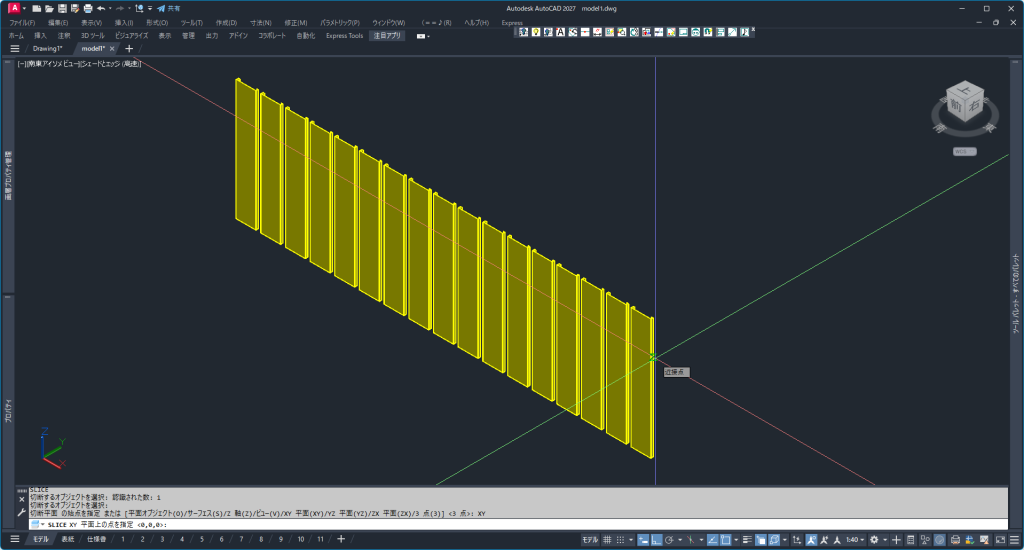Switch to the Drawing1* file tab
The width and height of the screenshot is (1024, 550).
[x=47, y=48]
